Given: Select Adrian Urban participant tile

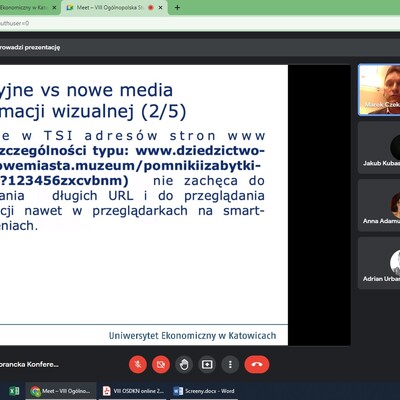Looking at the screenshot, I should [x=379, y=263].
